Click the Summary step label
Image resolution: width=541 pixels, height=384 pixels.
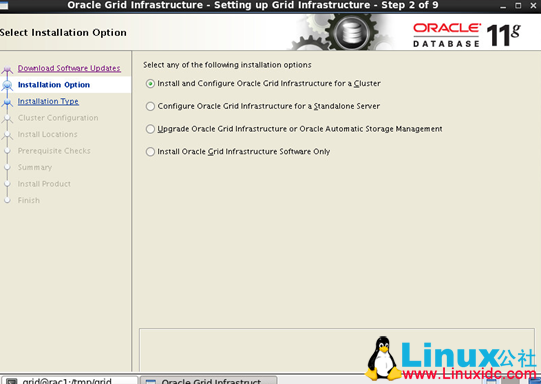pyautogui.click(x=35, y=168)
